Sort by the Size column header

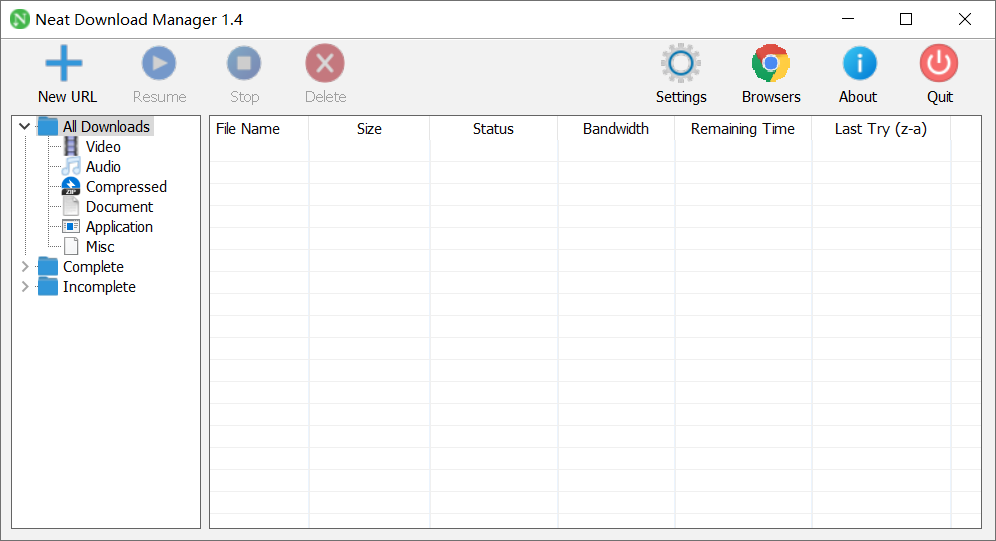369,129
